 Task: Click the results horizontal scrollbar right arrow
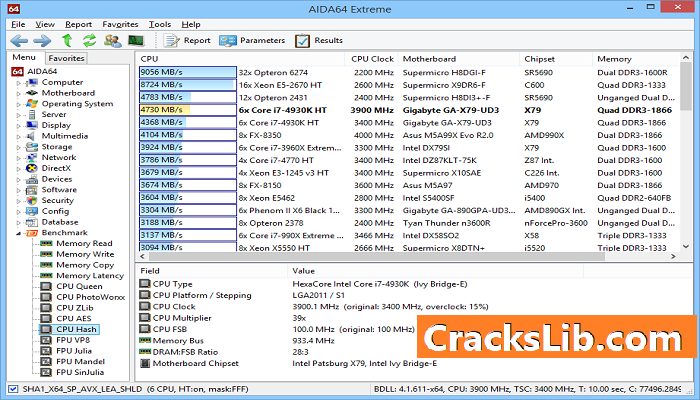673,256
